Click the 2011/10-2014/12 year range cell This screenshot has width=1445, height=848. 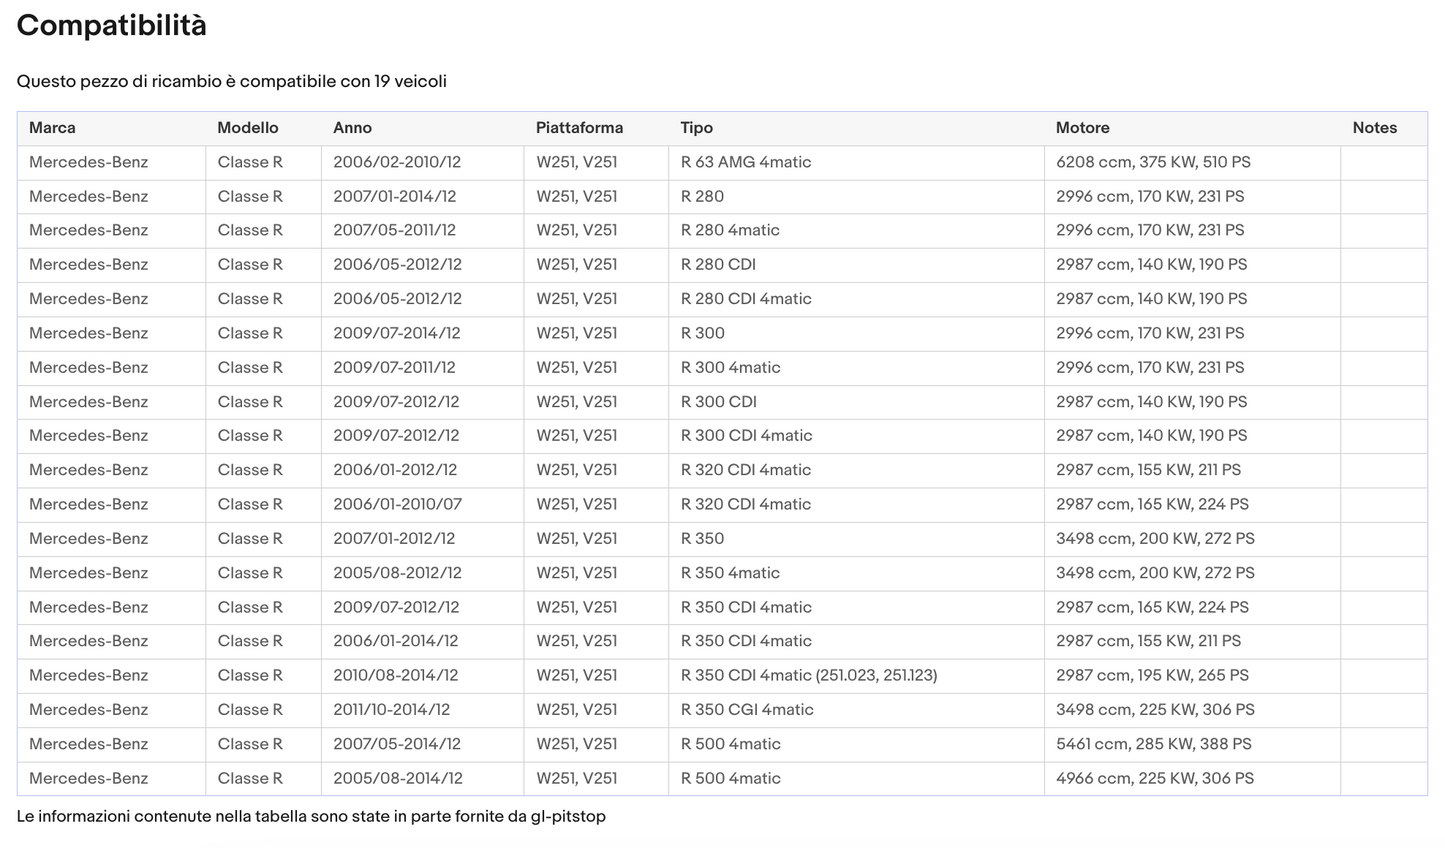click(391, 710)
